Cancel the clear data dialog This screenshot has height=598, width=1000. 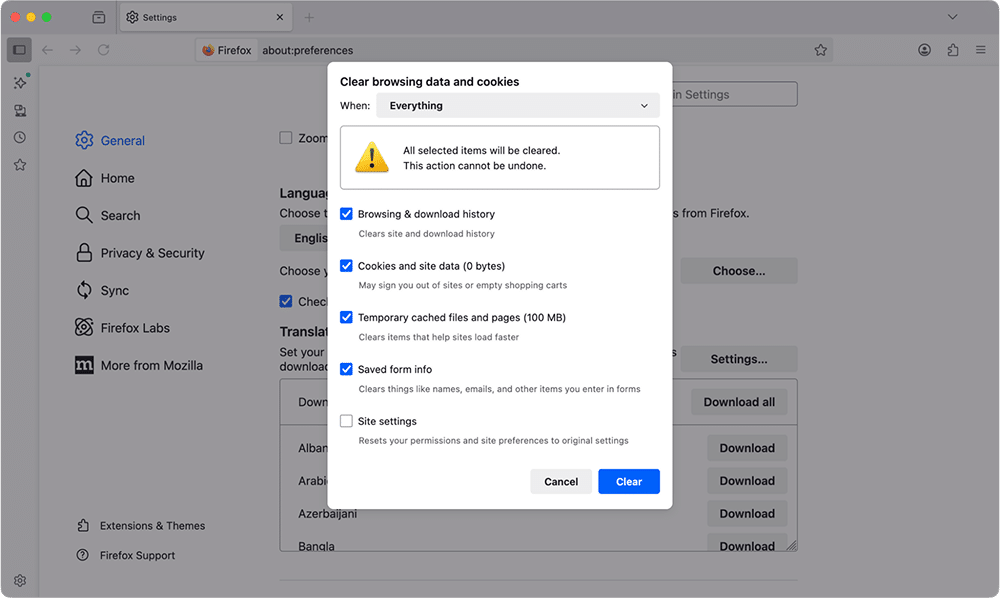coord(561,481)
